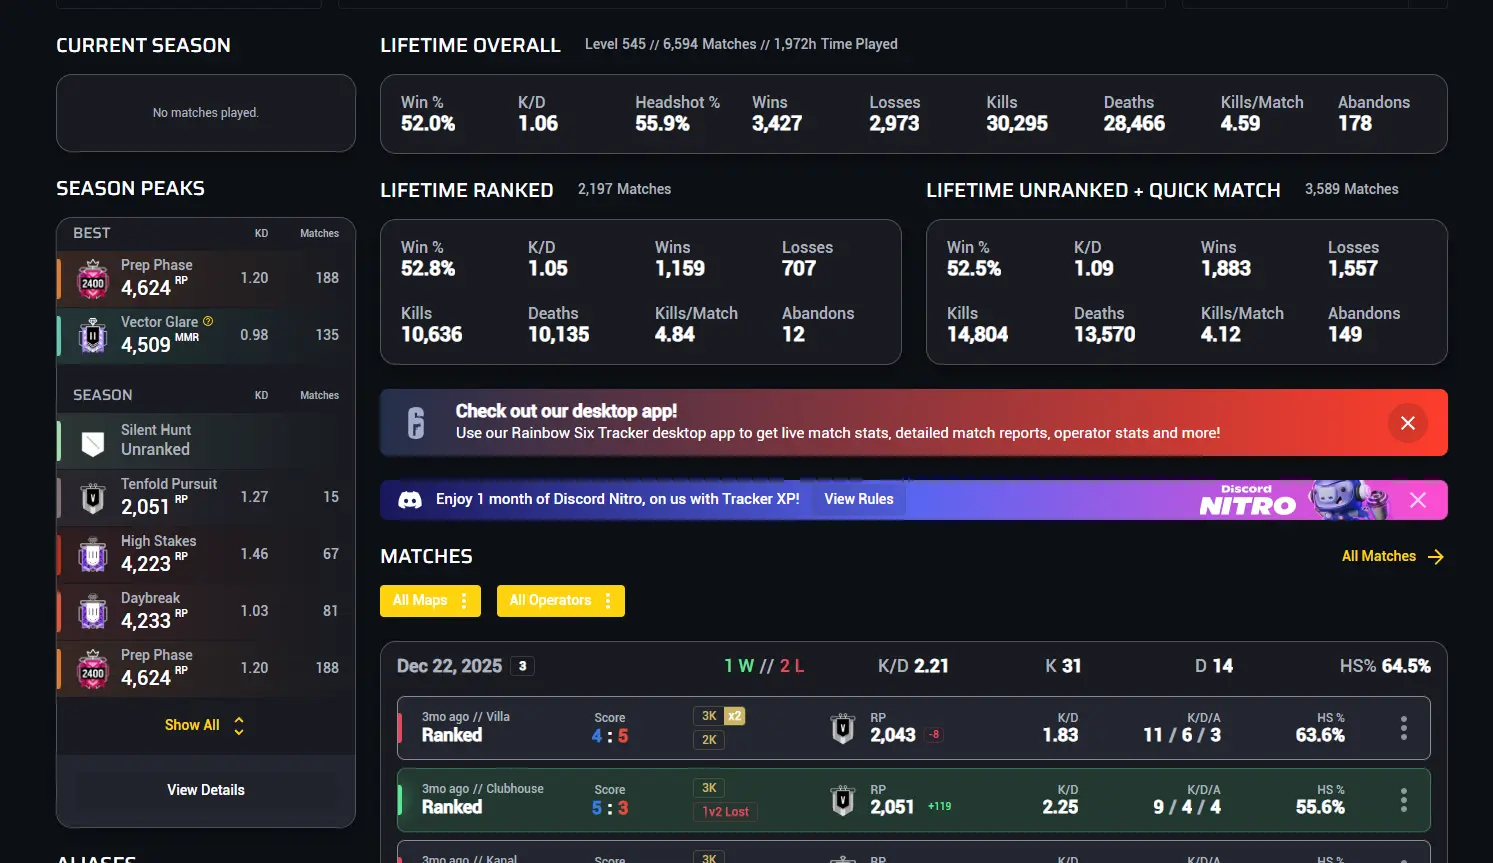1493x863 pixels.
Task: Select the Daybreak season row
Action: coord(206,611)
